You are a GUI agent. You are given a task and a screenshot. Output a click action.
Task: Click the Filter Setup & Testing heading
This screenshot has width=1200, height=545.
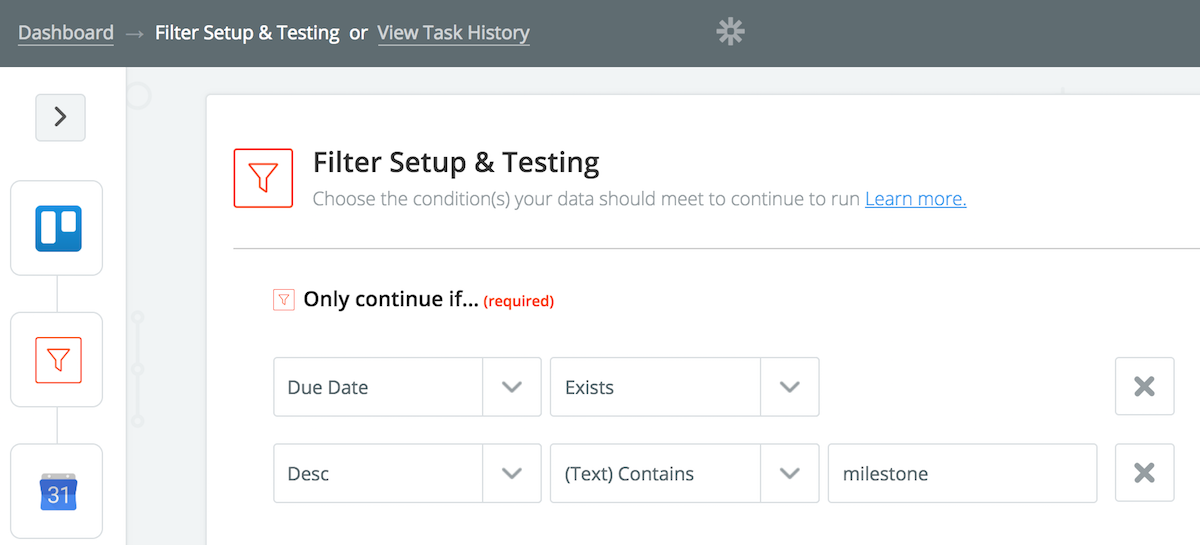(x=456, y=162)
